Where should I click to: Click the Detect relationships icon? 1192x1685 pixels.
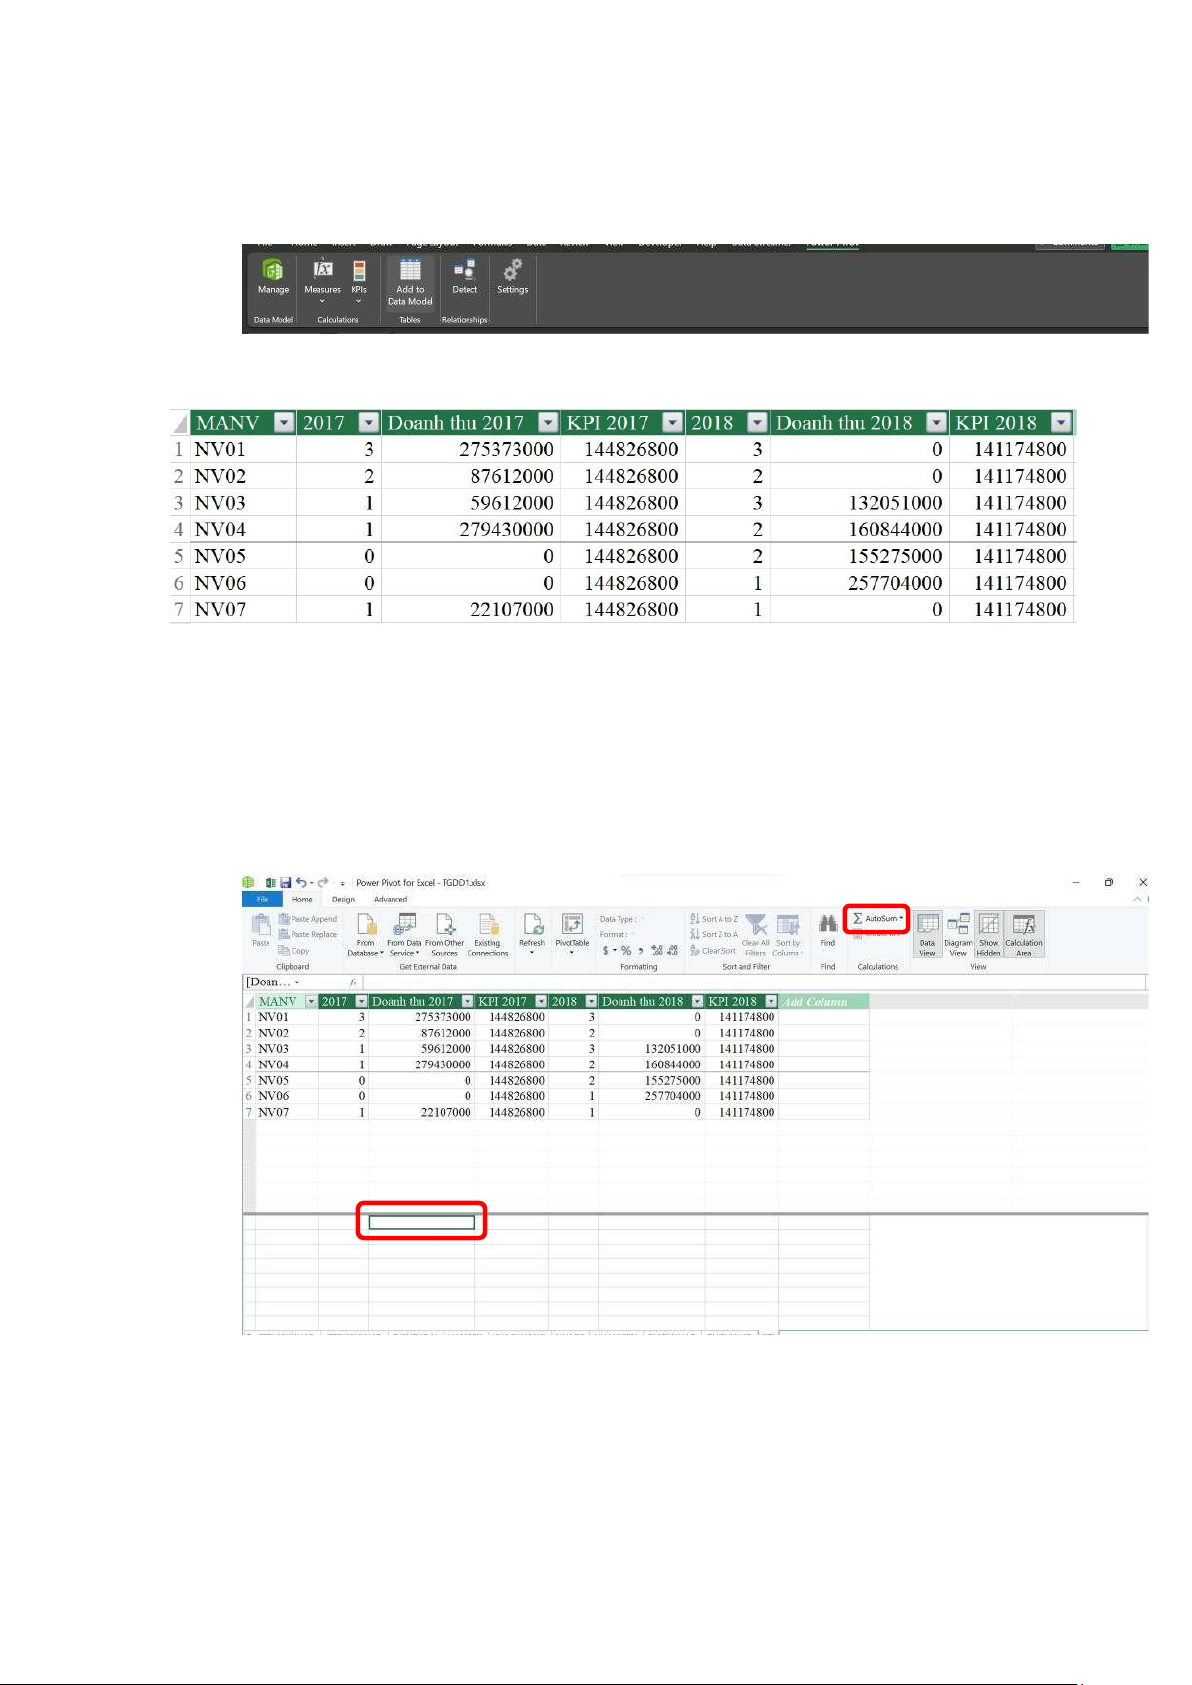464,271
